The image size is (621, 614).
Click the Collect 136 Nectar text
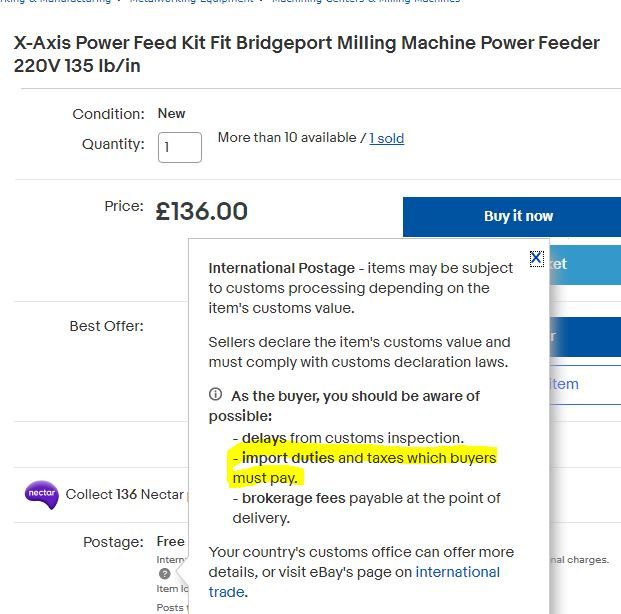(124, 494)
